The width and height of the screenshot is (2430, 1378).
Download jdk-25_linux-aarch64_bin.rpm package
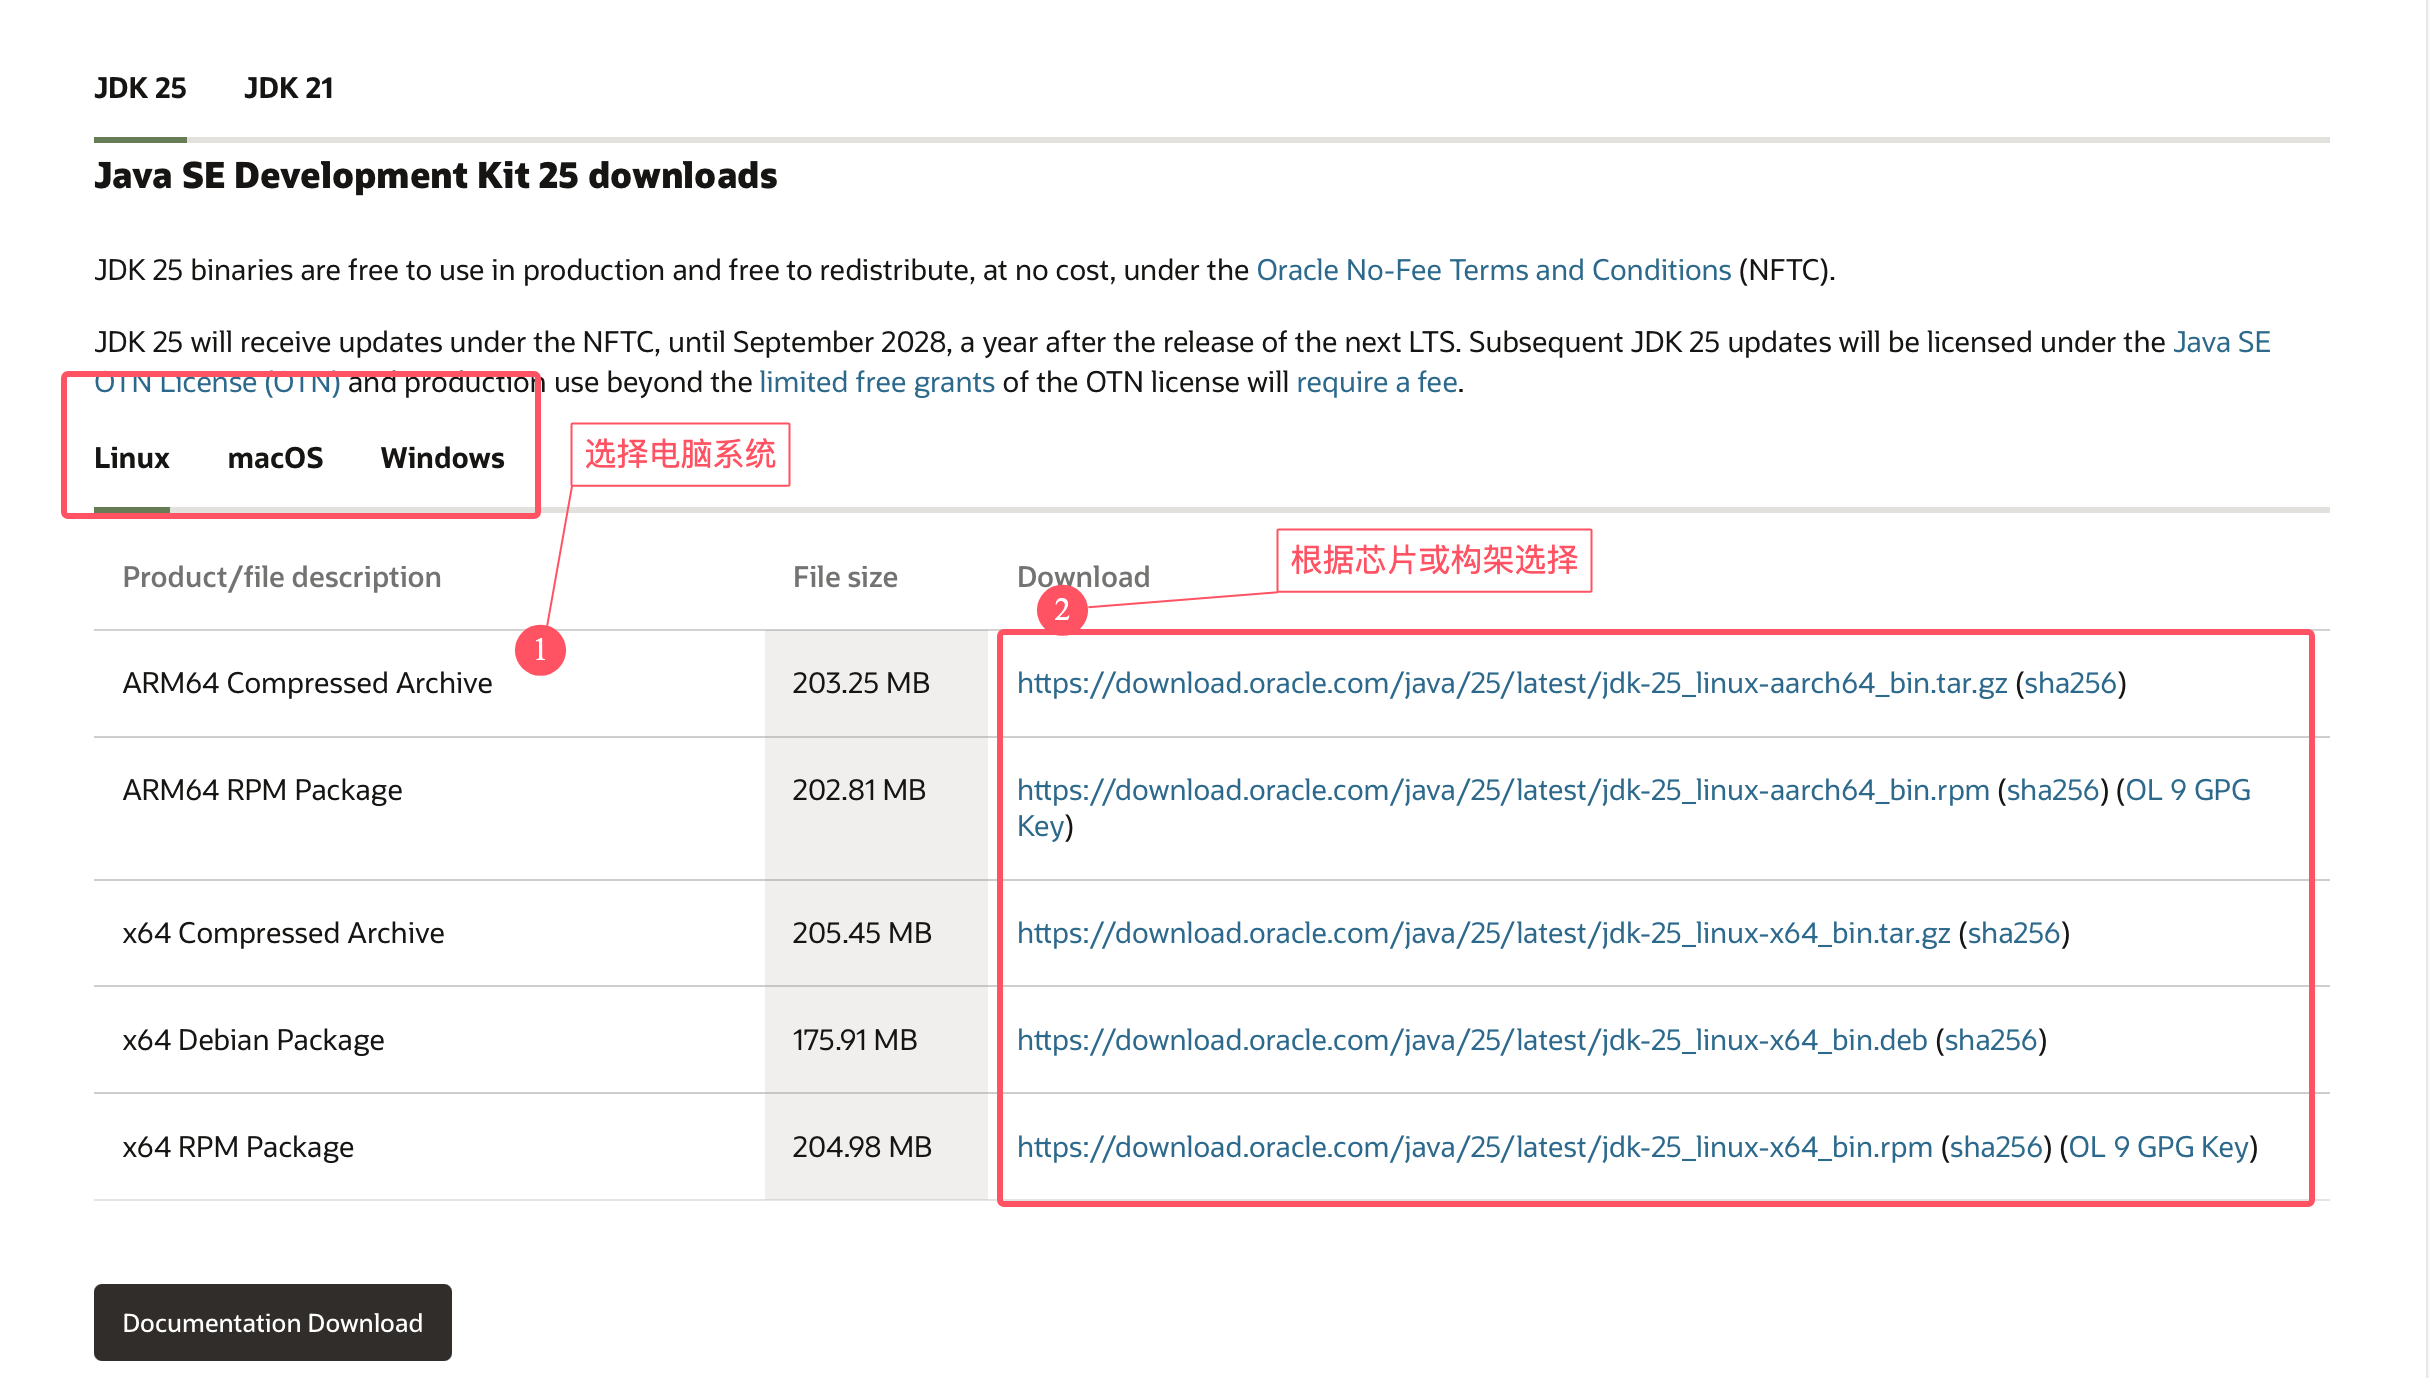(x=1503, y=790)
